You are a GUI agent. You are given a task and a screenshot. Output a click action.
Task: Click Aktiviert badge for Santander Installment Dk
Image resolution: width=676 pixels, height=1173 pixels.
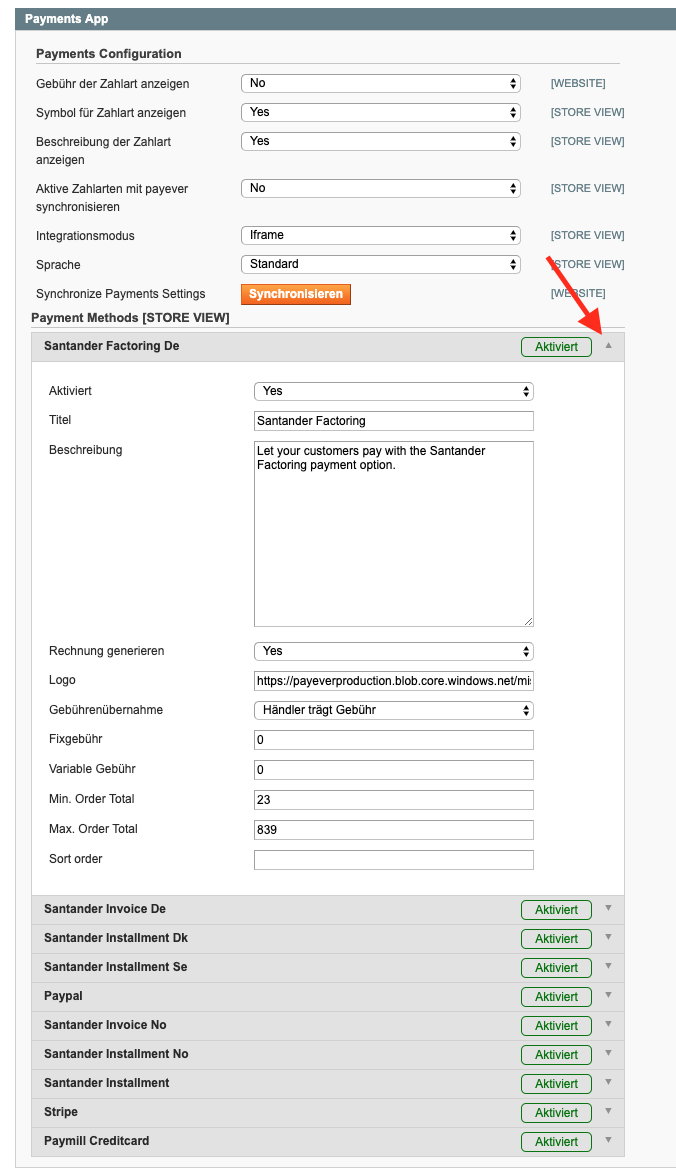(556, 939)
